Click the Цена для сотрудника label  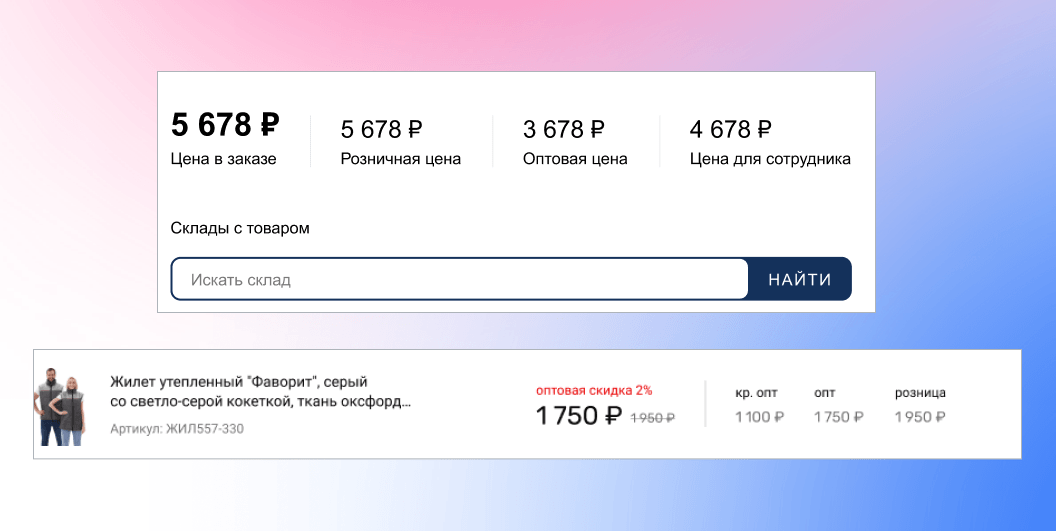tap(770, 158)
